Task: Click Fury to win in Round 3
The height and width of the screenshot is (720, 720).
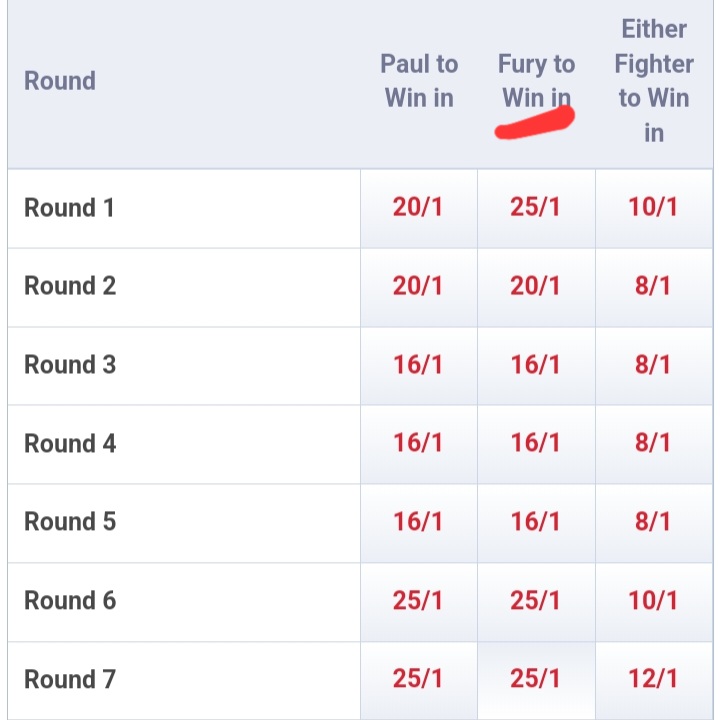Action: (x=536, y=365)
